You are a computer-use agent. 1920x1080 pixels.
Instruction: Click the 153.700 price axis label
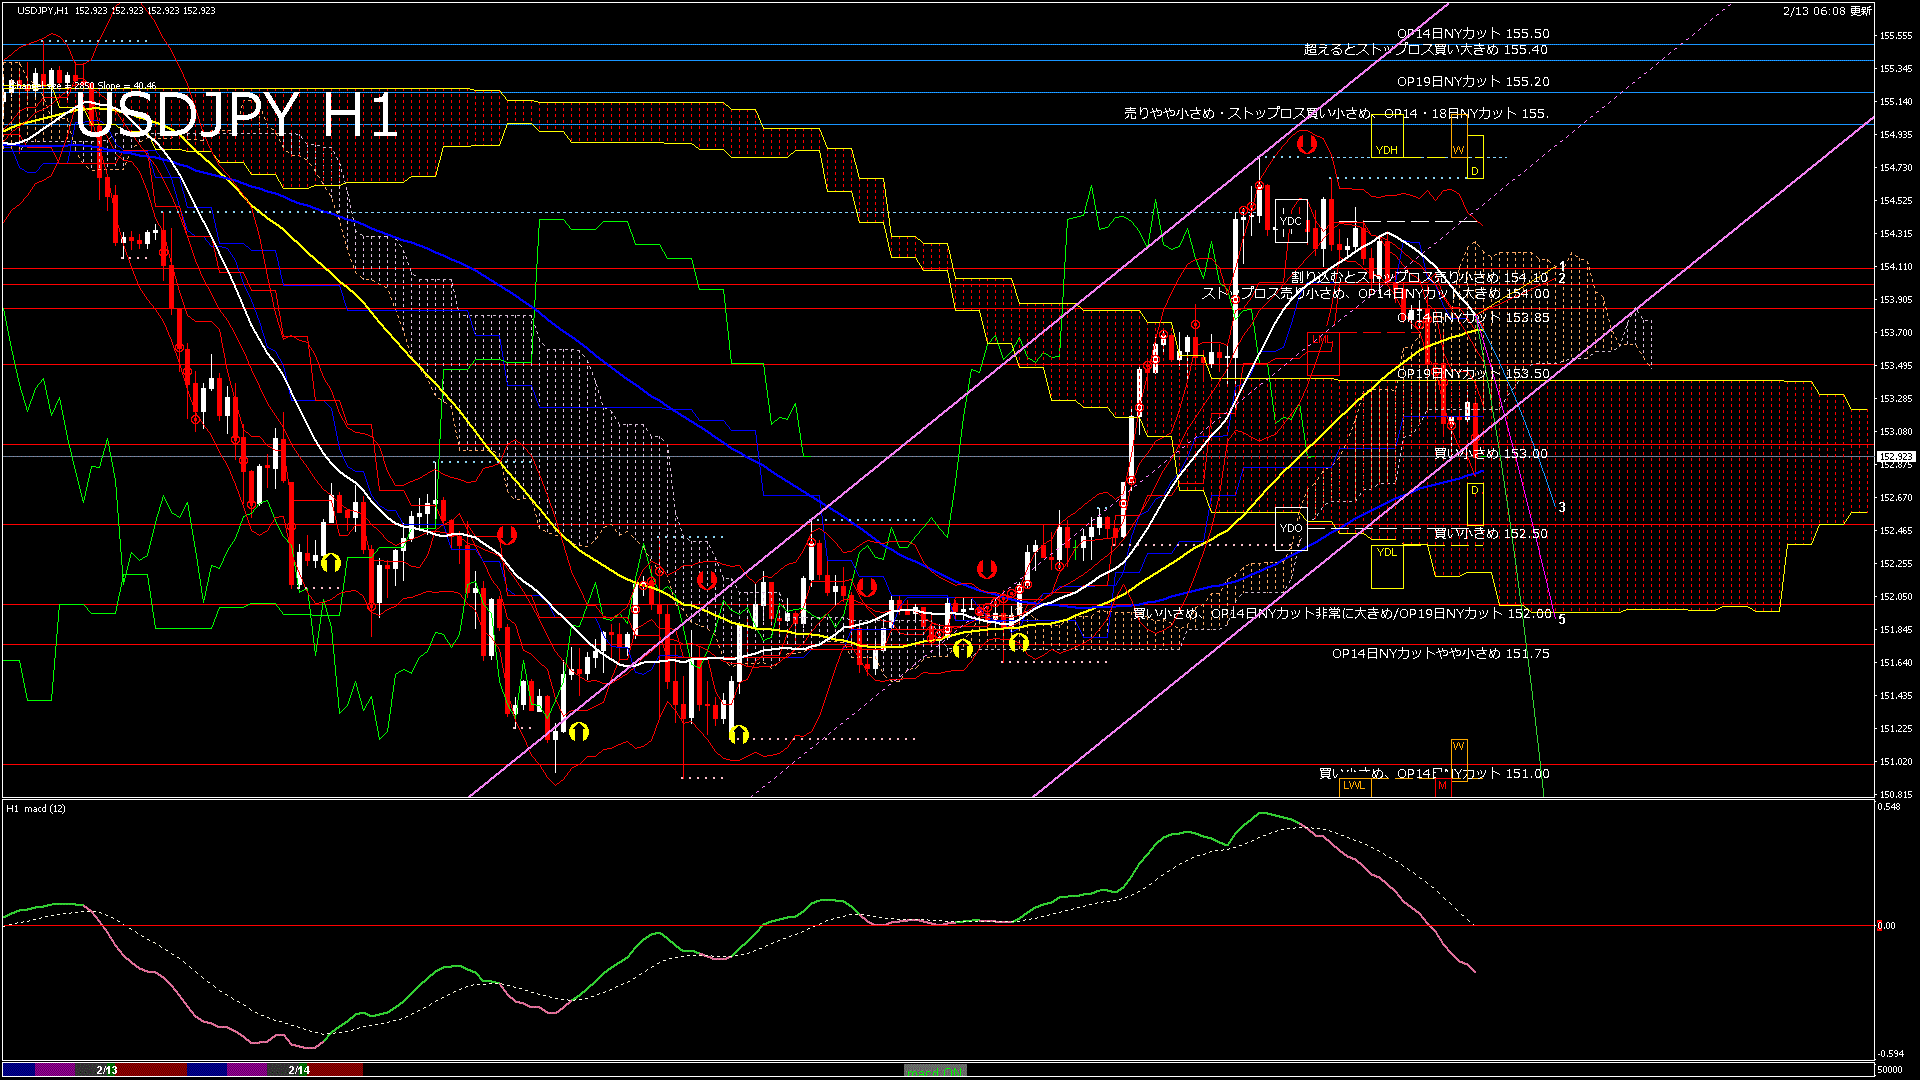coord(1896,333)
